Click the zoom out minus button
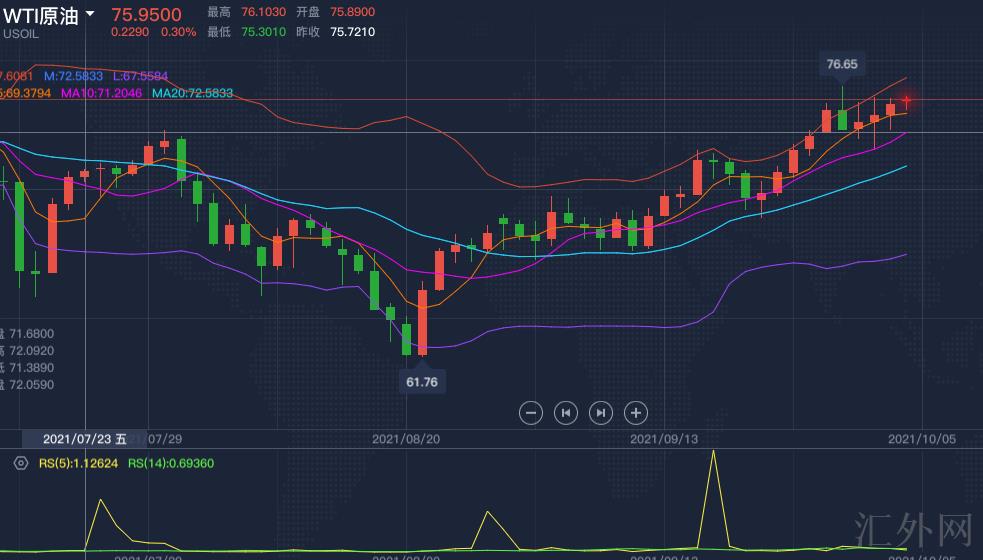This screenshot has width=983, height=560. coord(532,412)
